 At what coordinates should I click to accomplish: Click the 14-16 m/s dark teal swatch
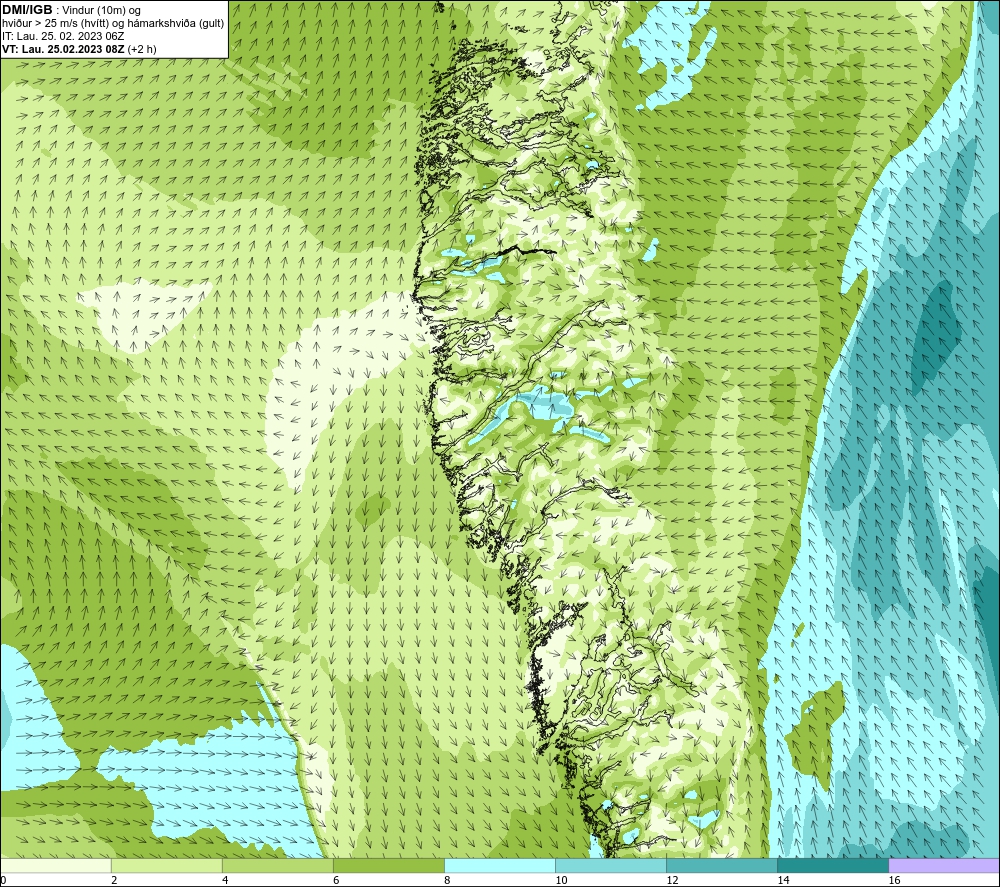coord(832,865)
